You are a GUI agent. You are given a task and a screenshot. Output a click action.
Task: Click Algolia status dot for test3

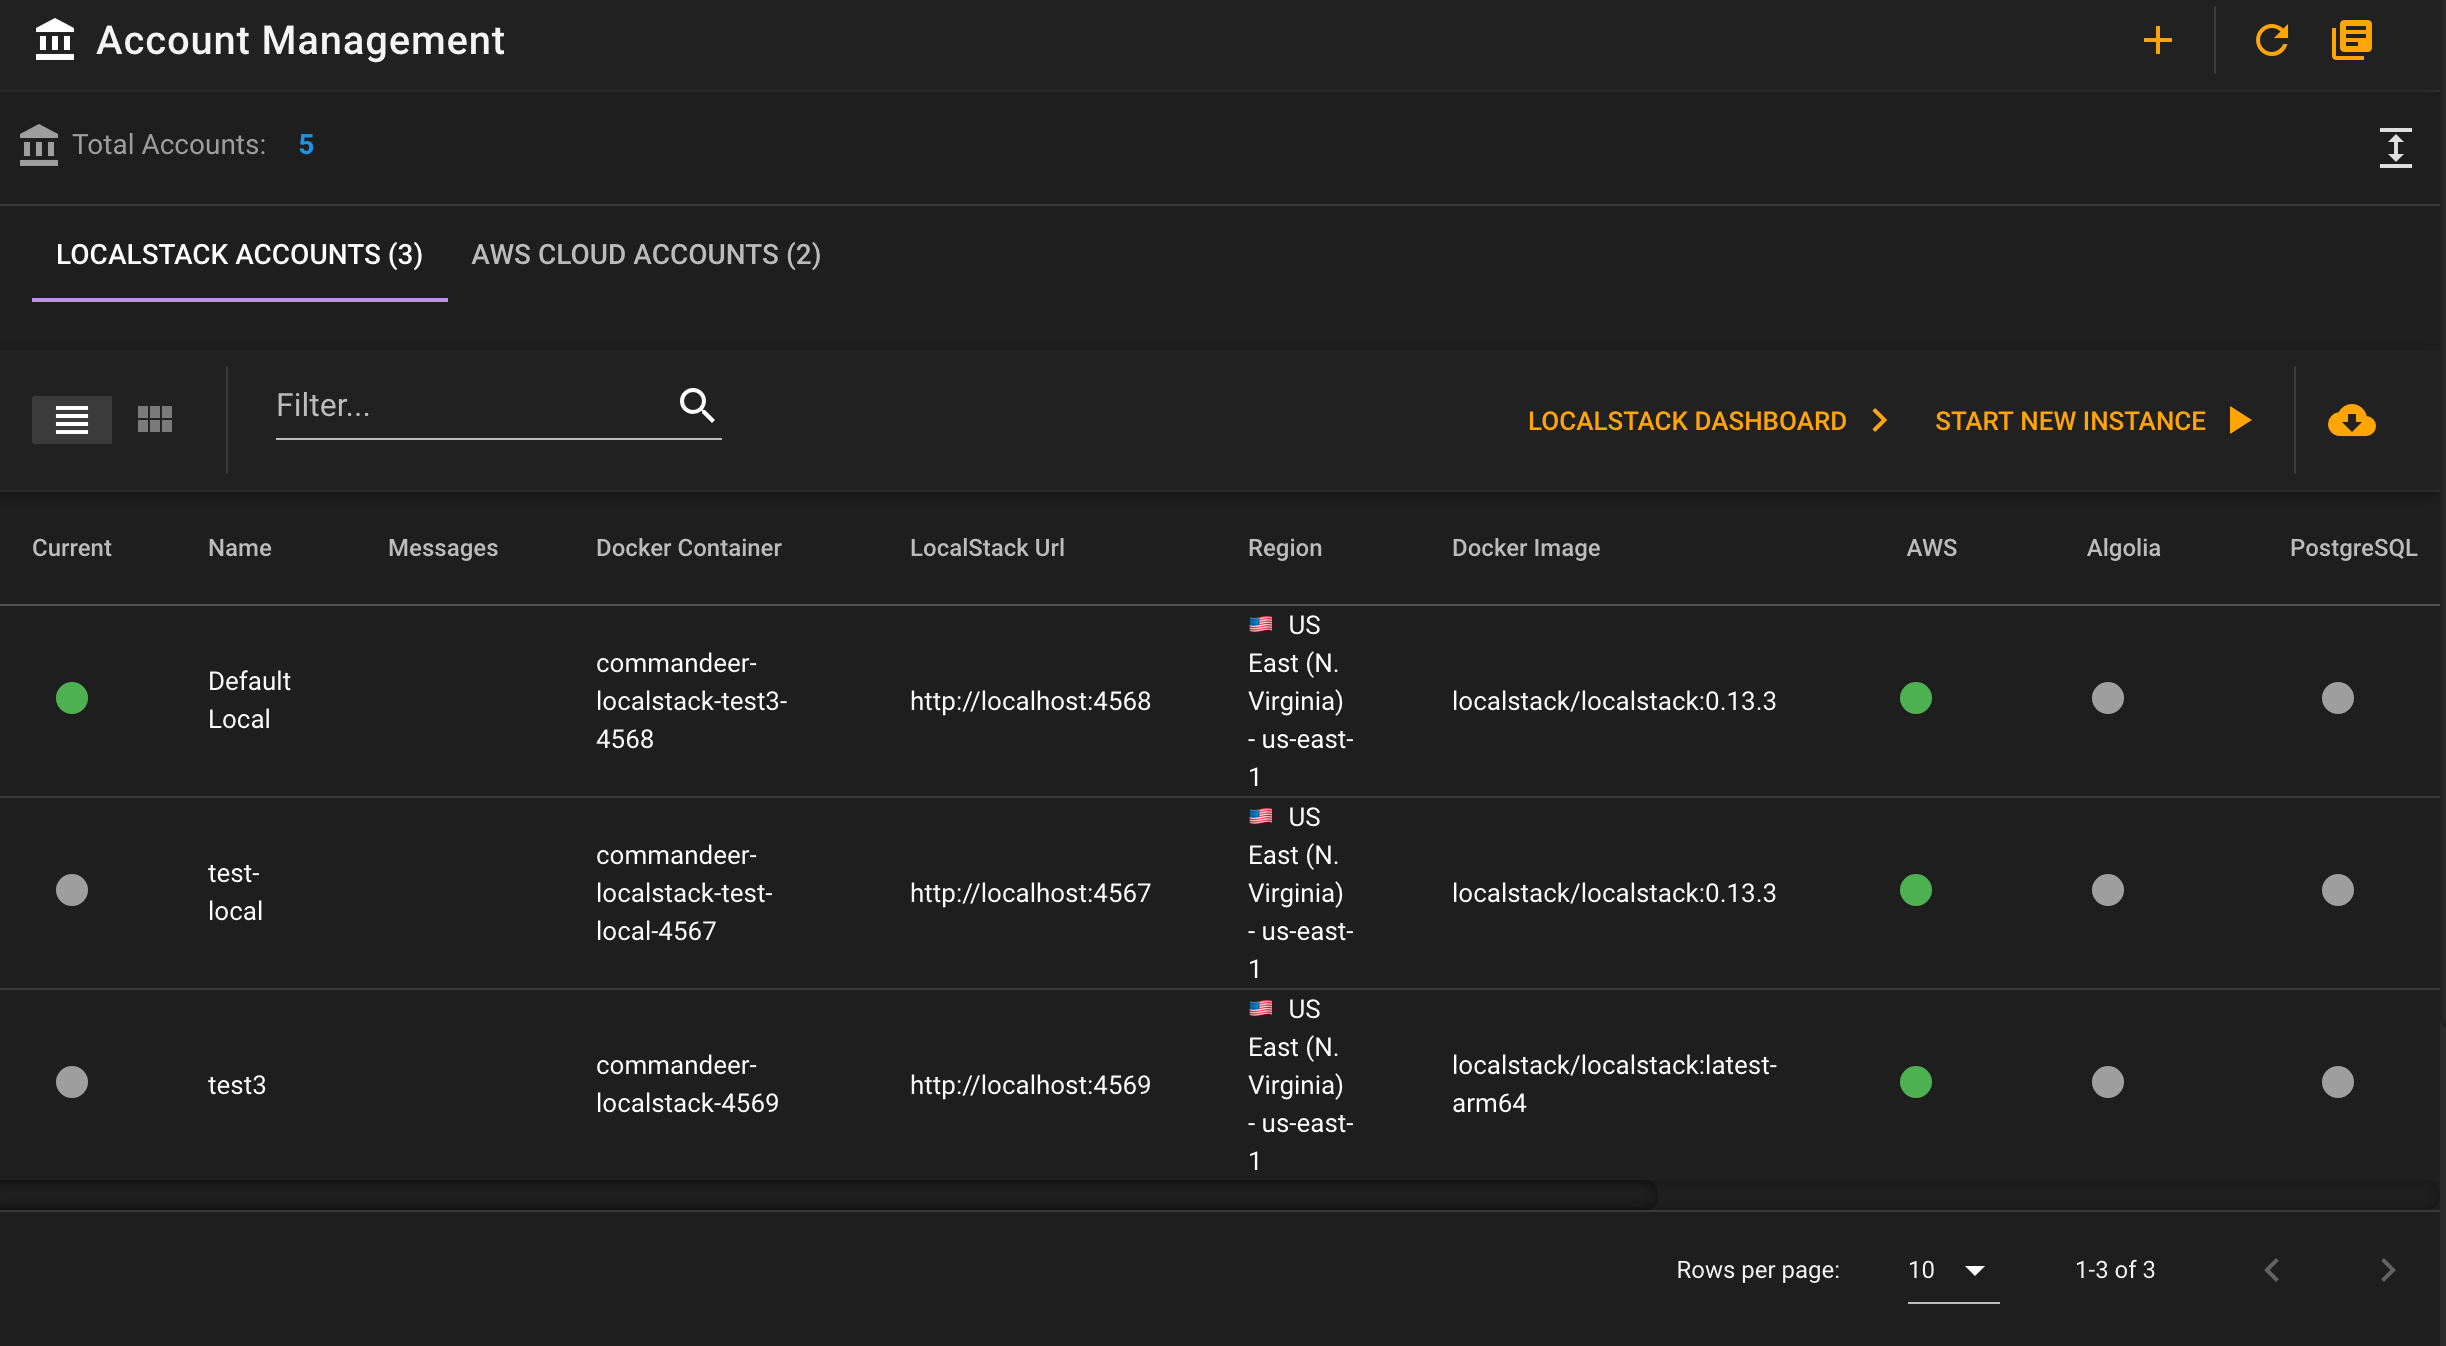(x=2108, y=1082)
